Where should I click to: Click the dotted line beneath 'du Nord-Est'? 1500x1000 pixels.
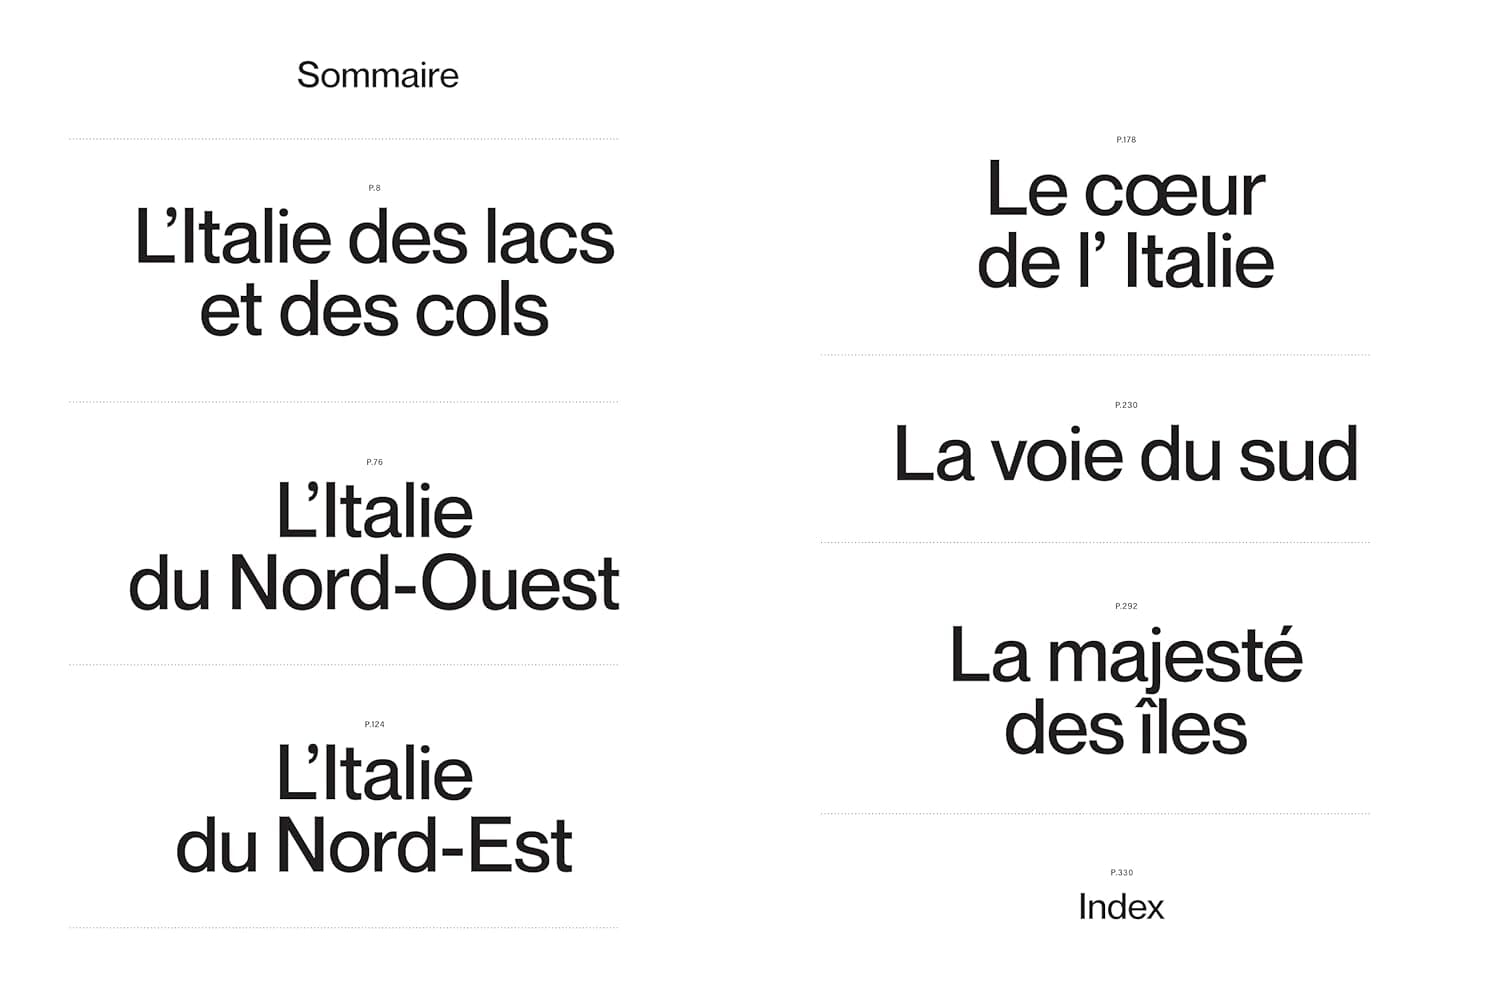tap(344, 928)
